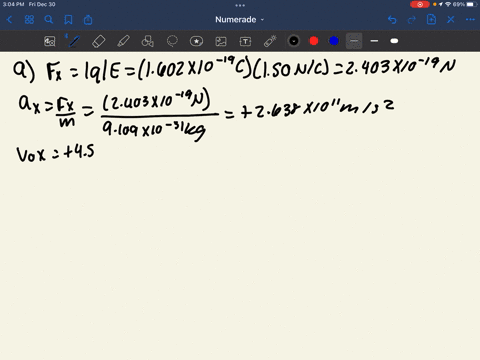Open the thumbnails grid view
This screenshot has height=360, width=480.
[x=29, y=20]
